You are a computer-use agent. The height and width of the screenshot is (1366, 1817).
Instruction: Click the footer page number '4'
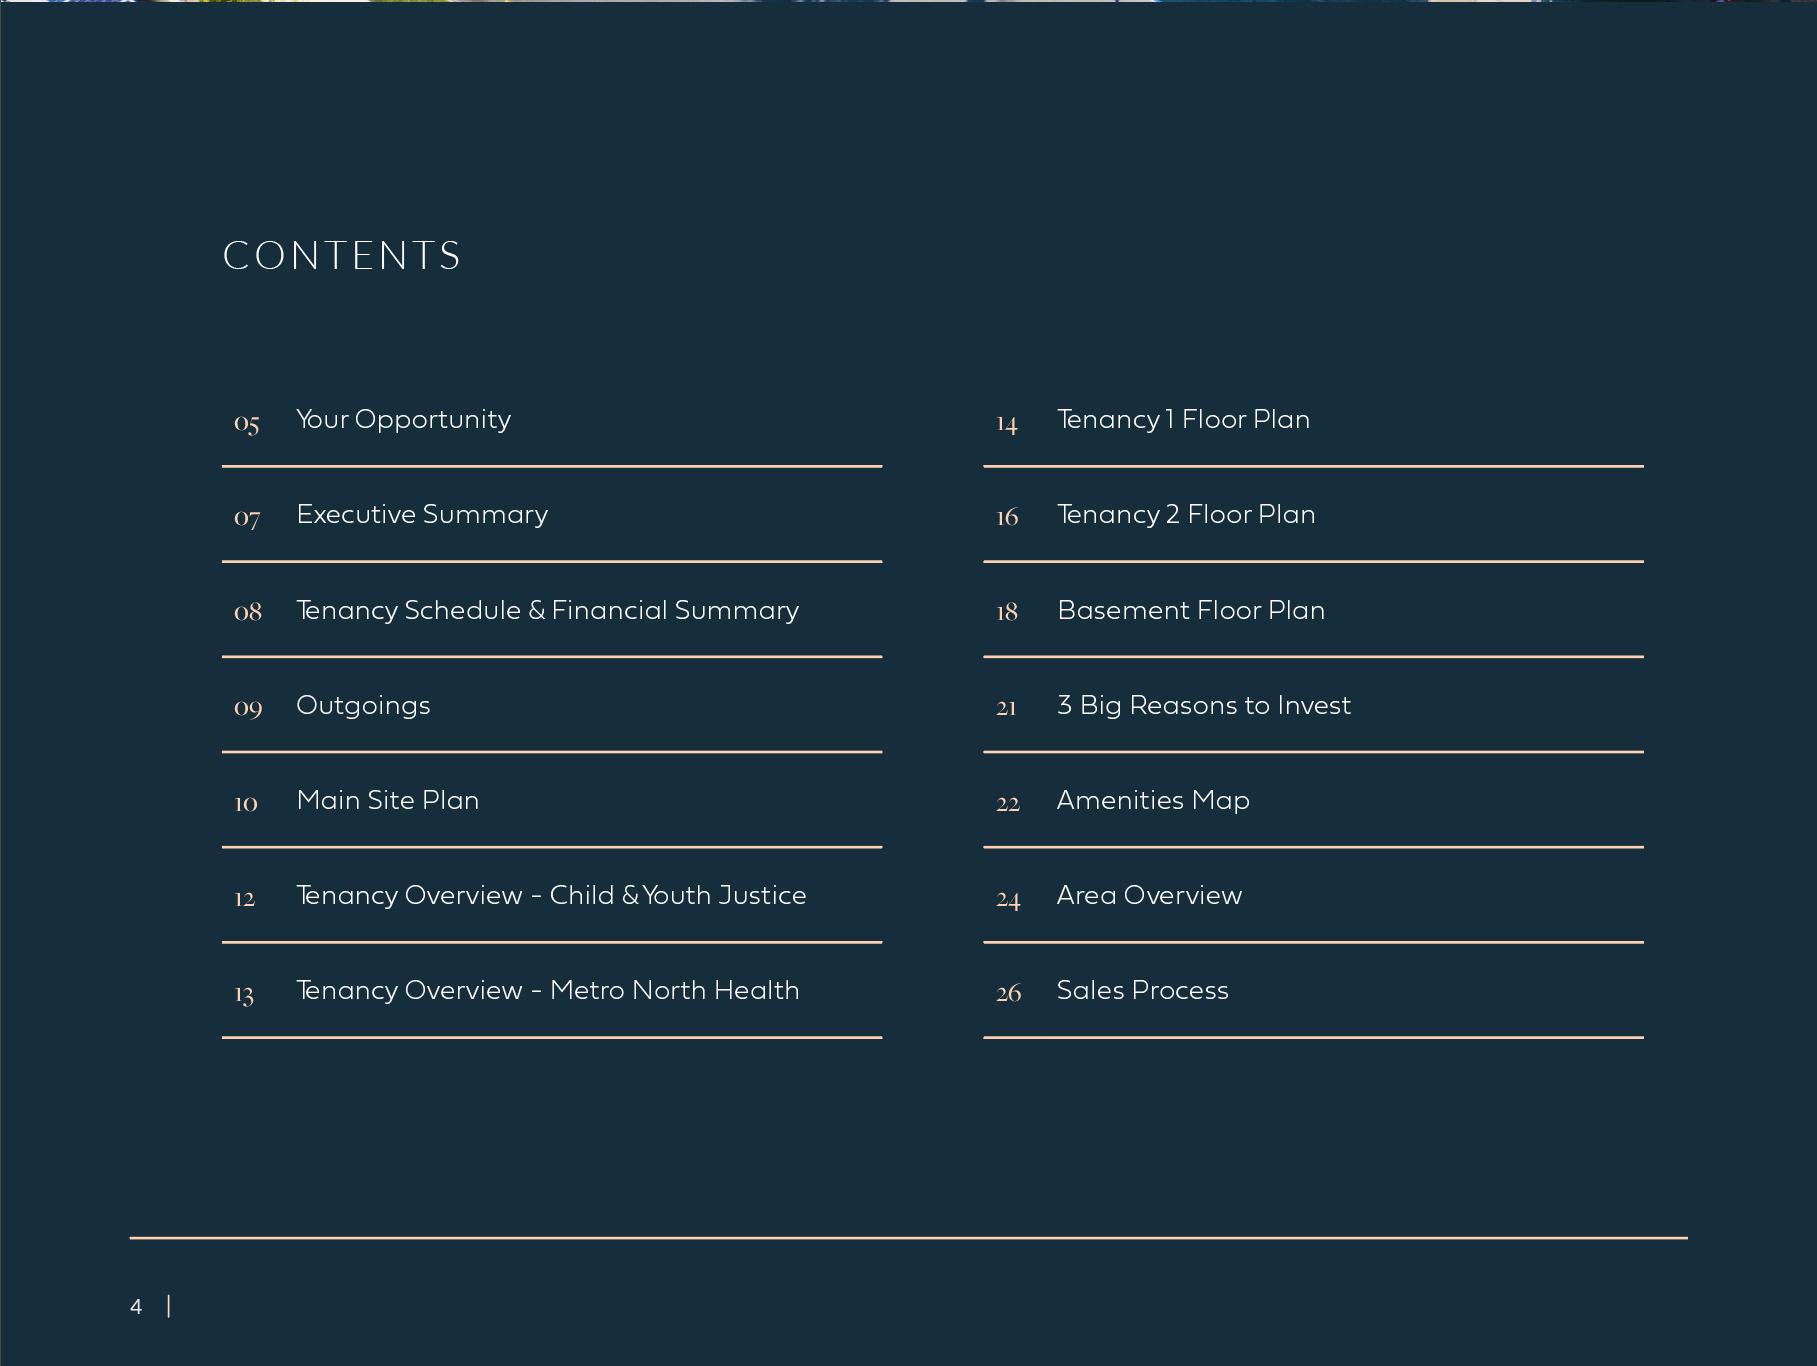pyautogui.click(x=136, y=1306)
